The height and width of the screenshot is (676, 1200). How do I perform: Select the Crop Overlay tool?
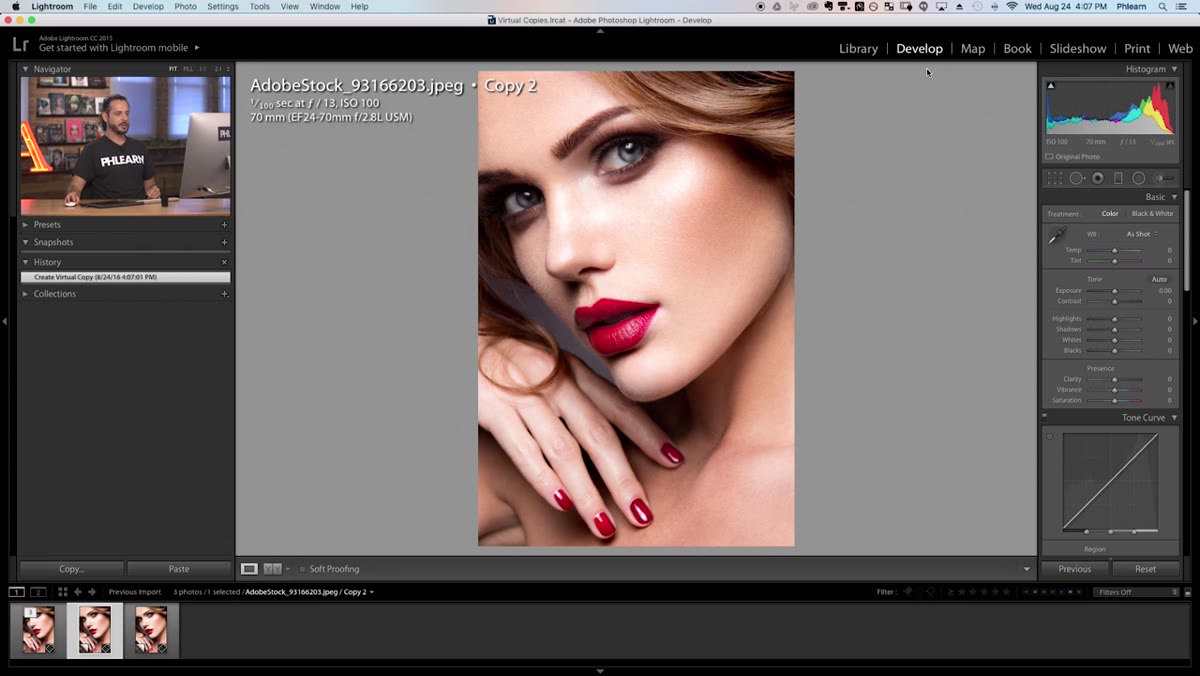point(1054,178)
